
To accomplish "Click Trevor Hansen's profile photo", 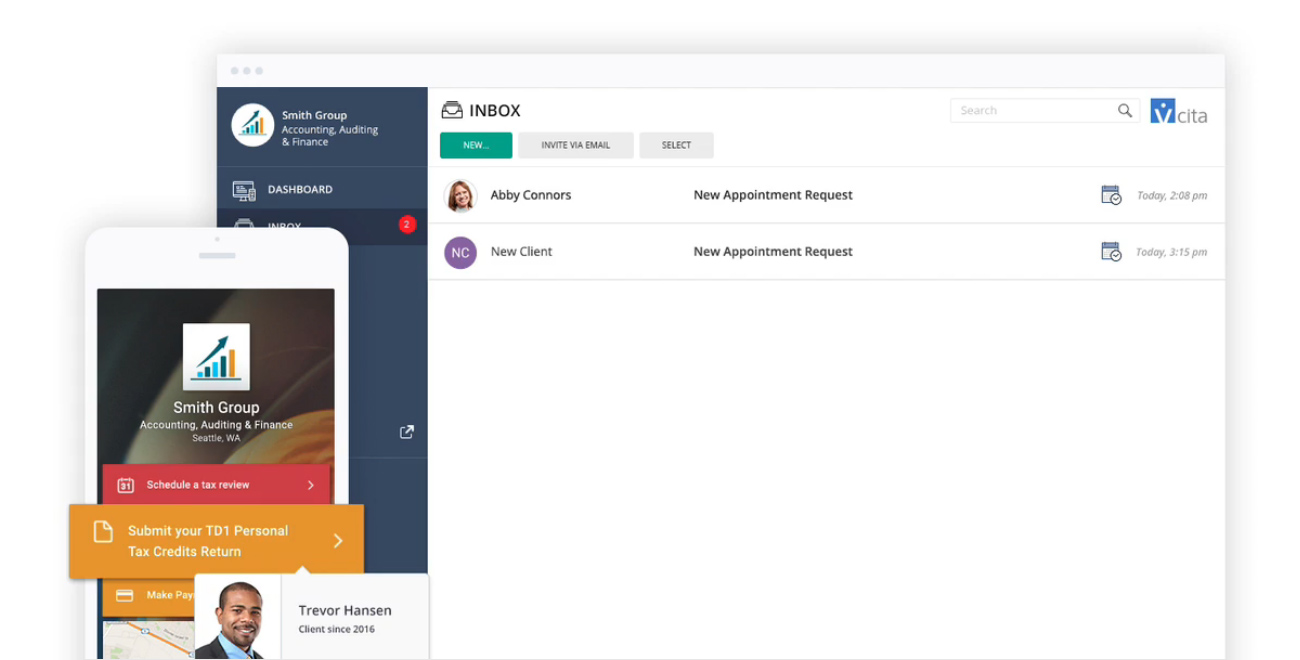I will point(237,617).
